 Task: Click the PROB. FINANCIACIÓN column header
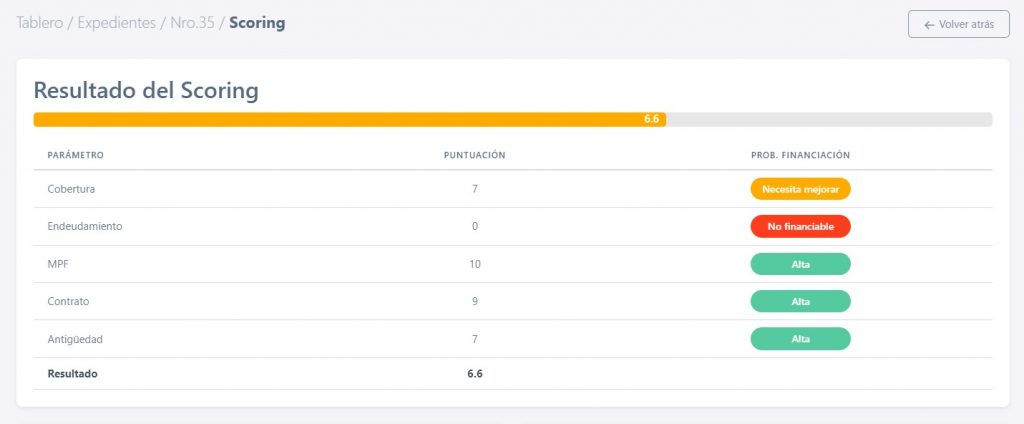pos(800,155)
